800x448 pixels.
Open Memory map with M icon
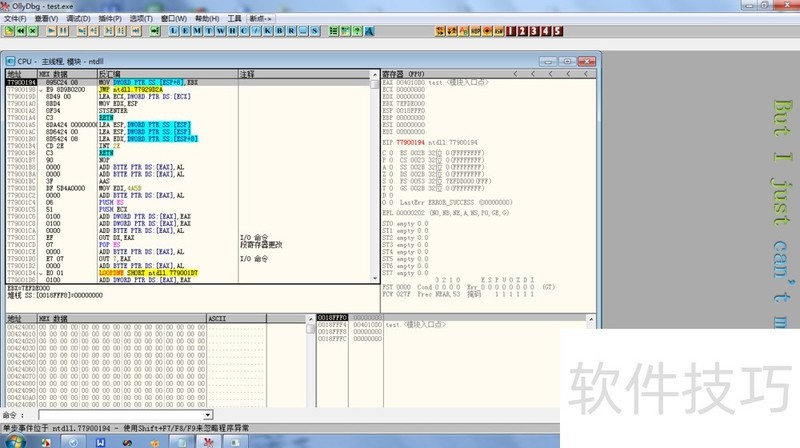pyautogui.click(x=197, y=31)
